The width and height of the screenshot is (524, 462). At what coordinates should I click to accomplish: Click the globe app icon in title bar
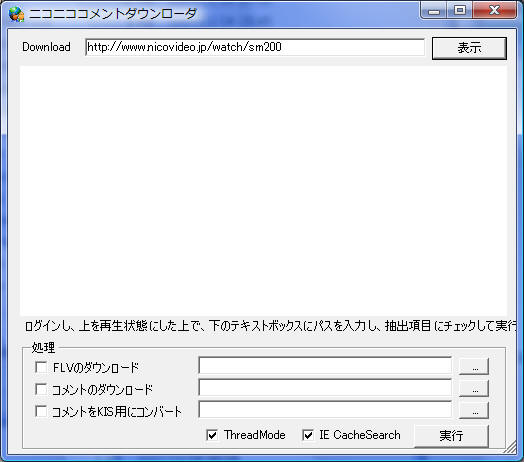tap(16, 14)
